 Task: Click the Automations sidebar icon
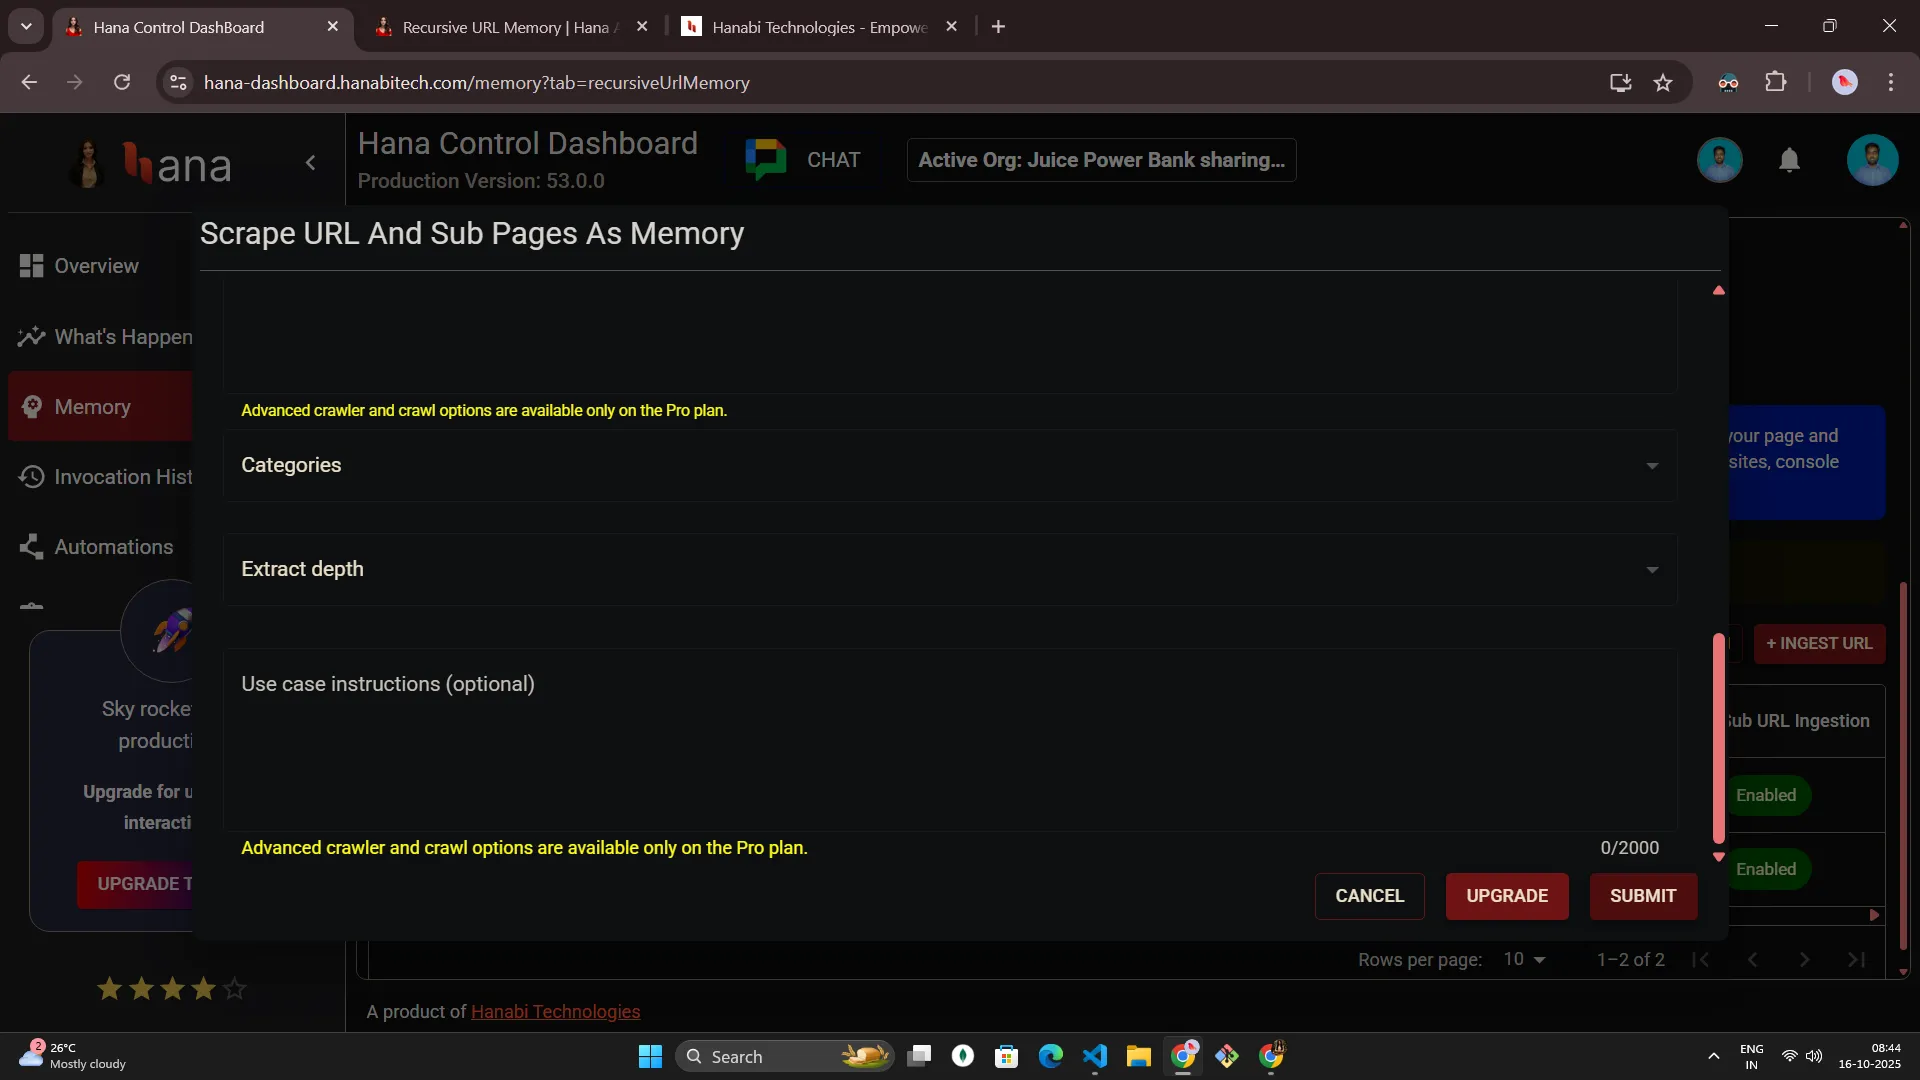point(31,547)
